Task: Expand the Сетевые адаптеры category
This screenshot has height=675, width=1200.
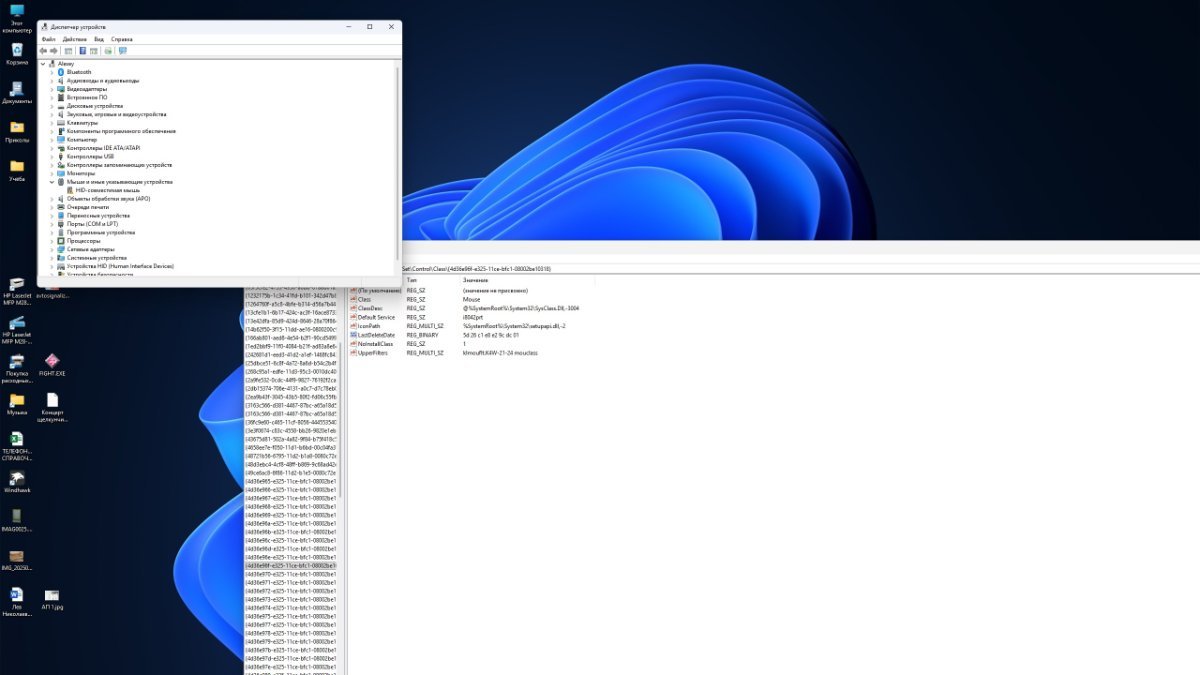Action: click(52, 249)
